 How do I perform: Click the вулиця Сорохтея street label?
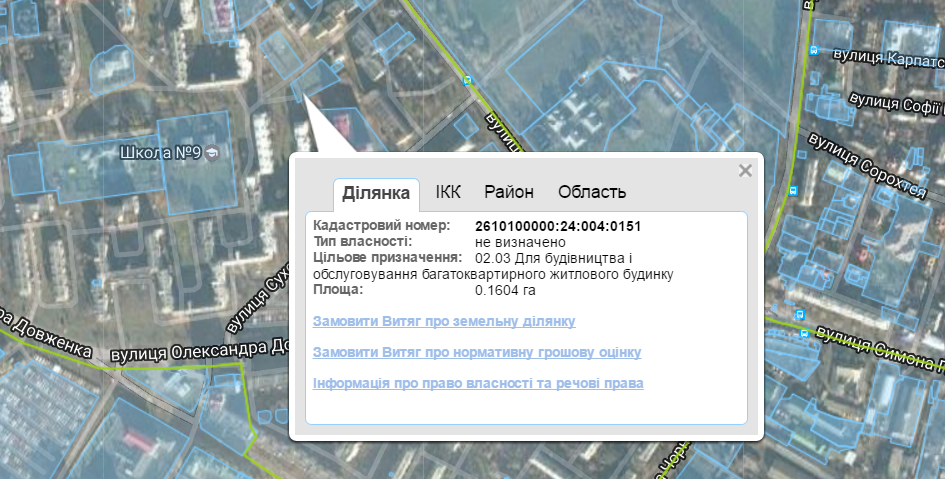(x=869, y=165)
